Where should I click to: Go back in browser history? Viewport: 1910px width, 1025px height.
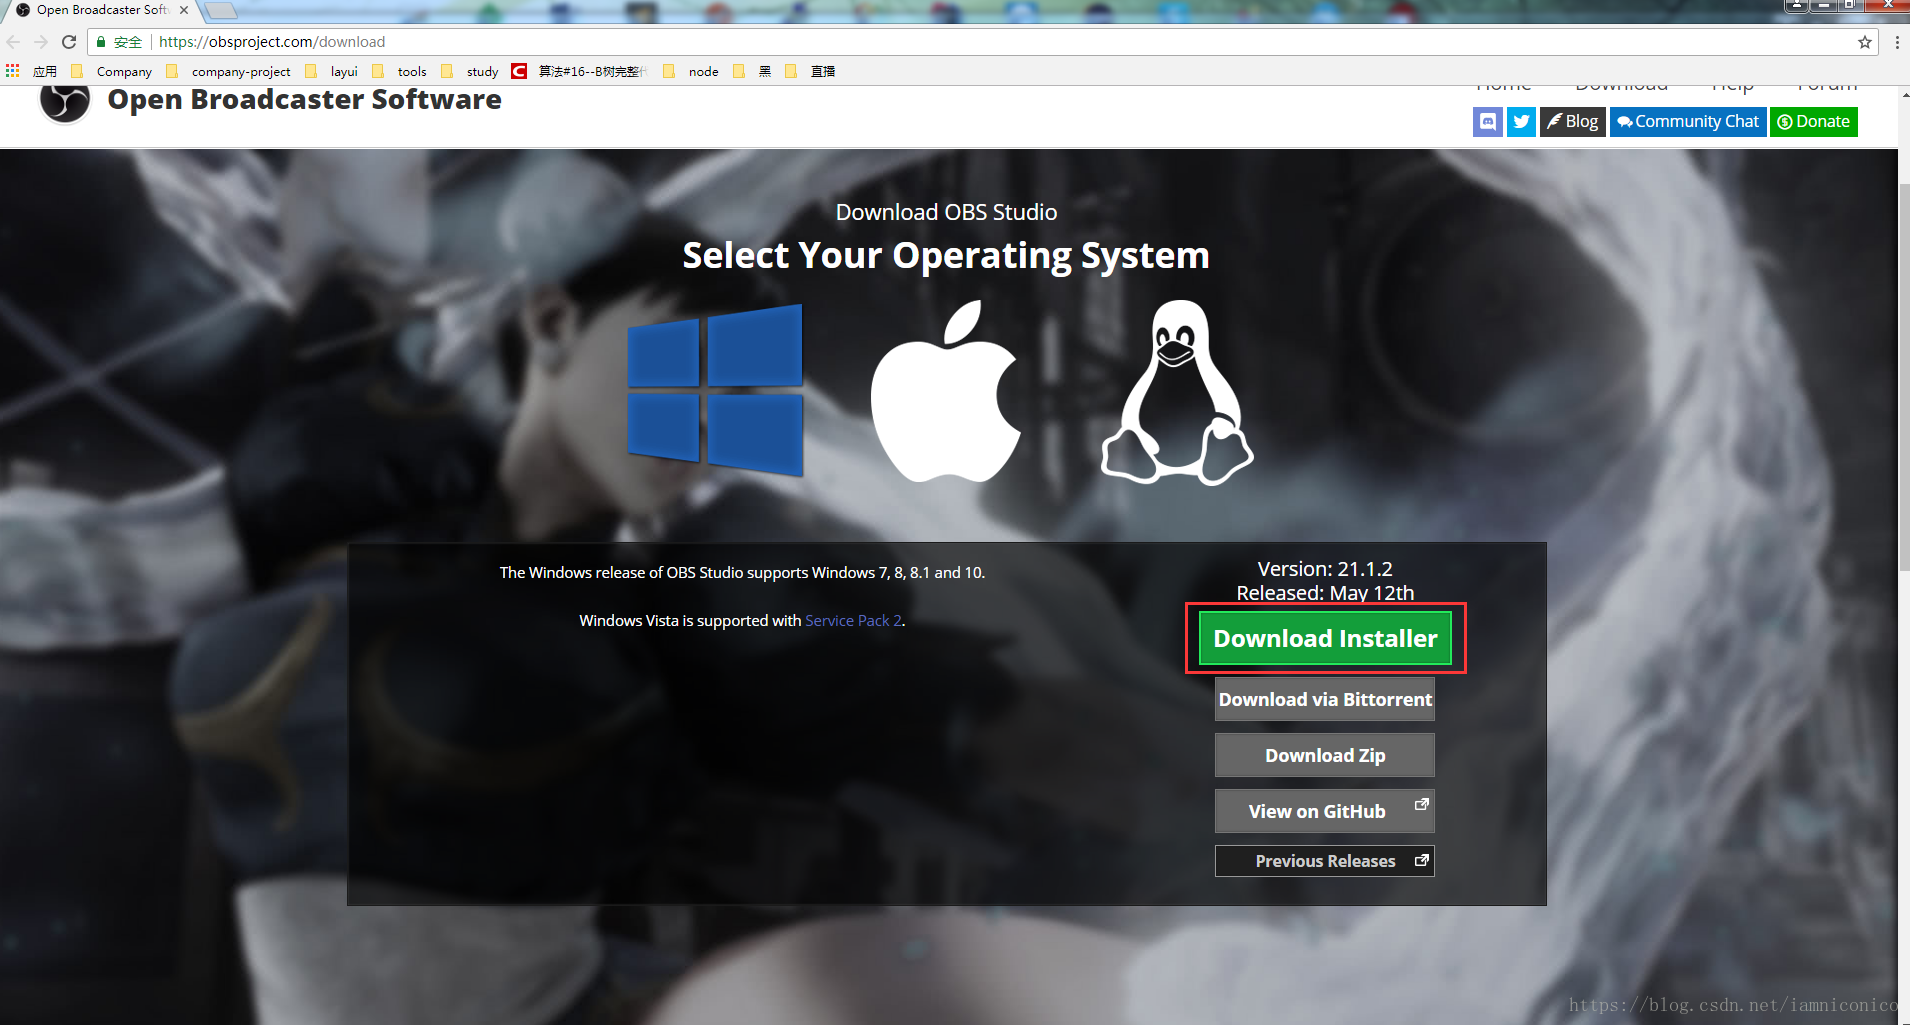(14, 42)
